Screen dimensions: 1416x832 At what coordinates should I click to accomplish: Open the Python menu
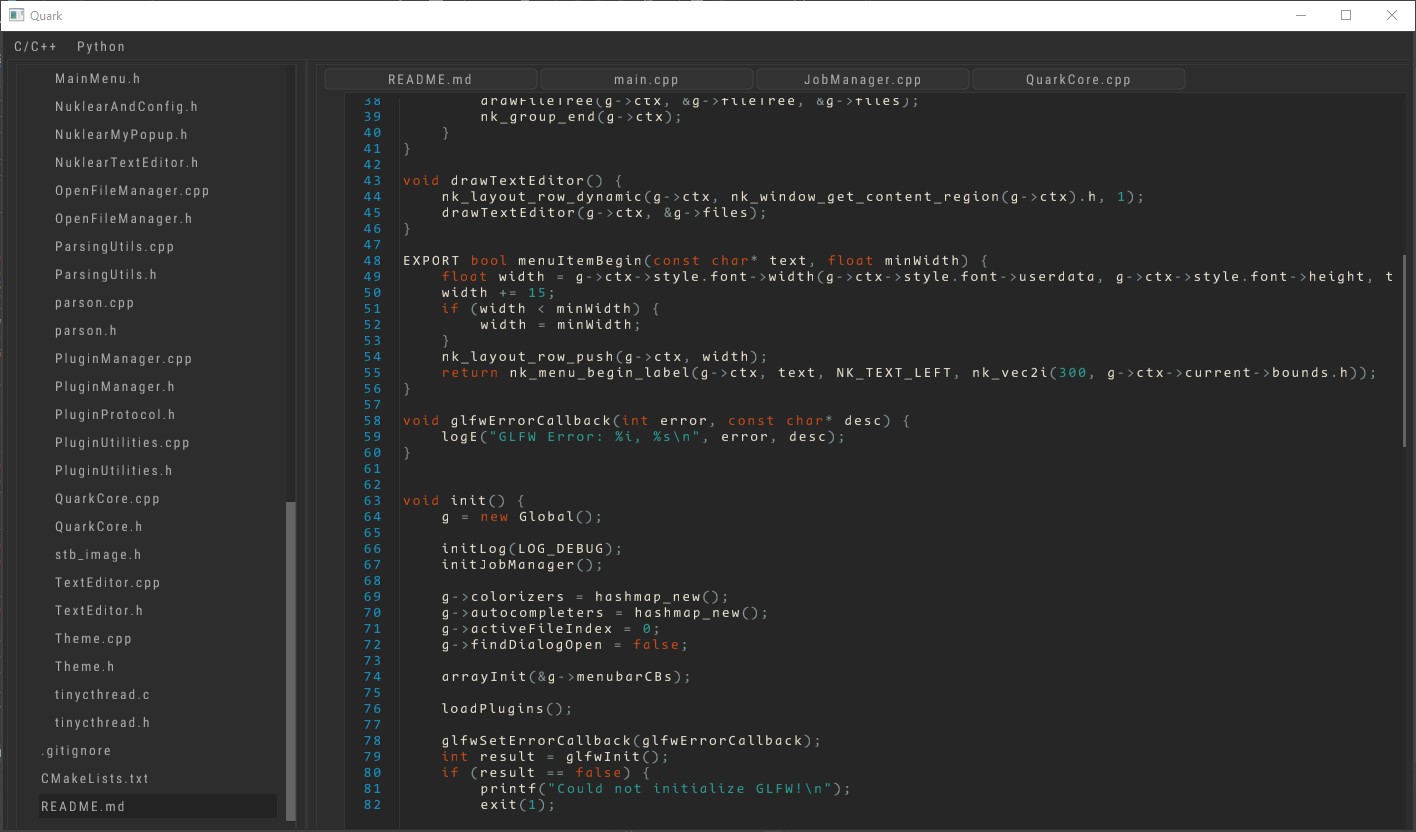coord(100,46)
